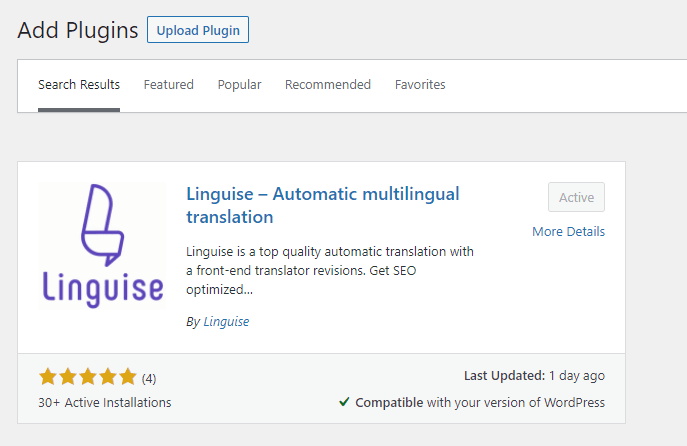This screenshot has height=446, width=687.
Task: Open the Linguise Automatic multilingual translation title link
Action: point(323,205)
